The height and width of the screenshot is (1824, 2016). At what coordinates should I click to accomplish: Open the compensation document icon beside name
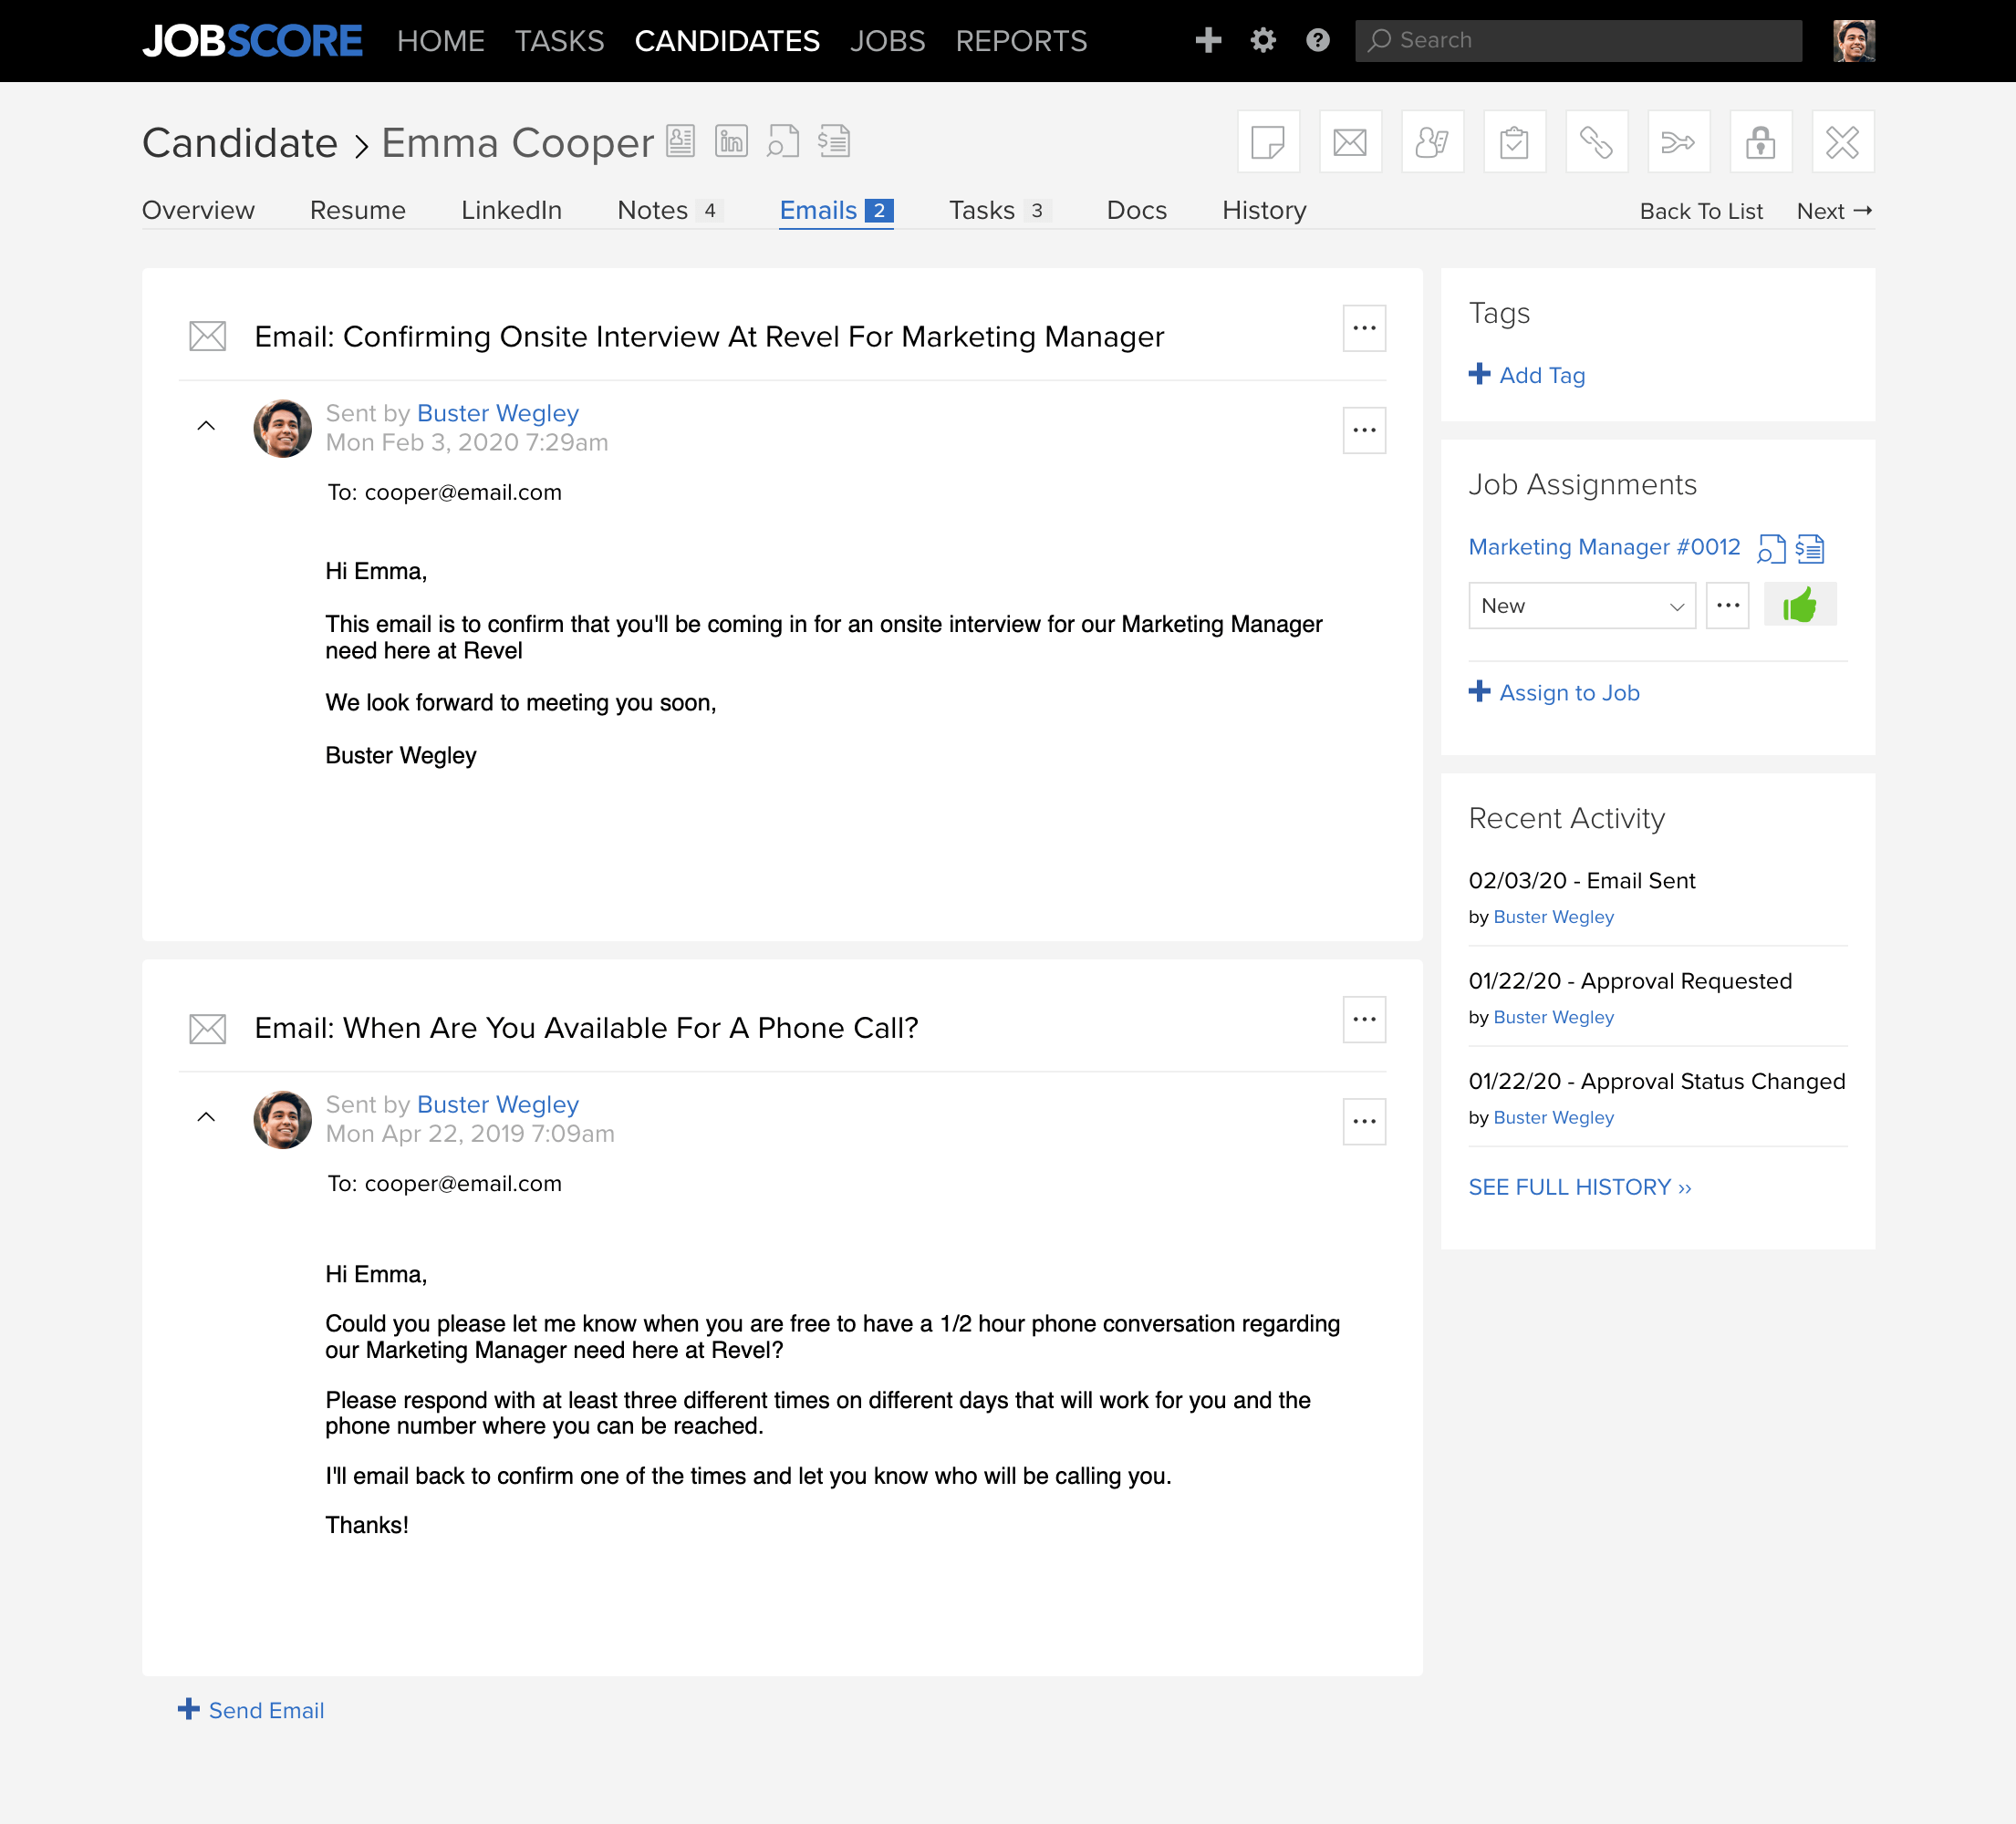click(x=833, y=141)
